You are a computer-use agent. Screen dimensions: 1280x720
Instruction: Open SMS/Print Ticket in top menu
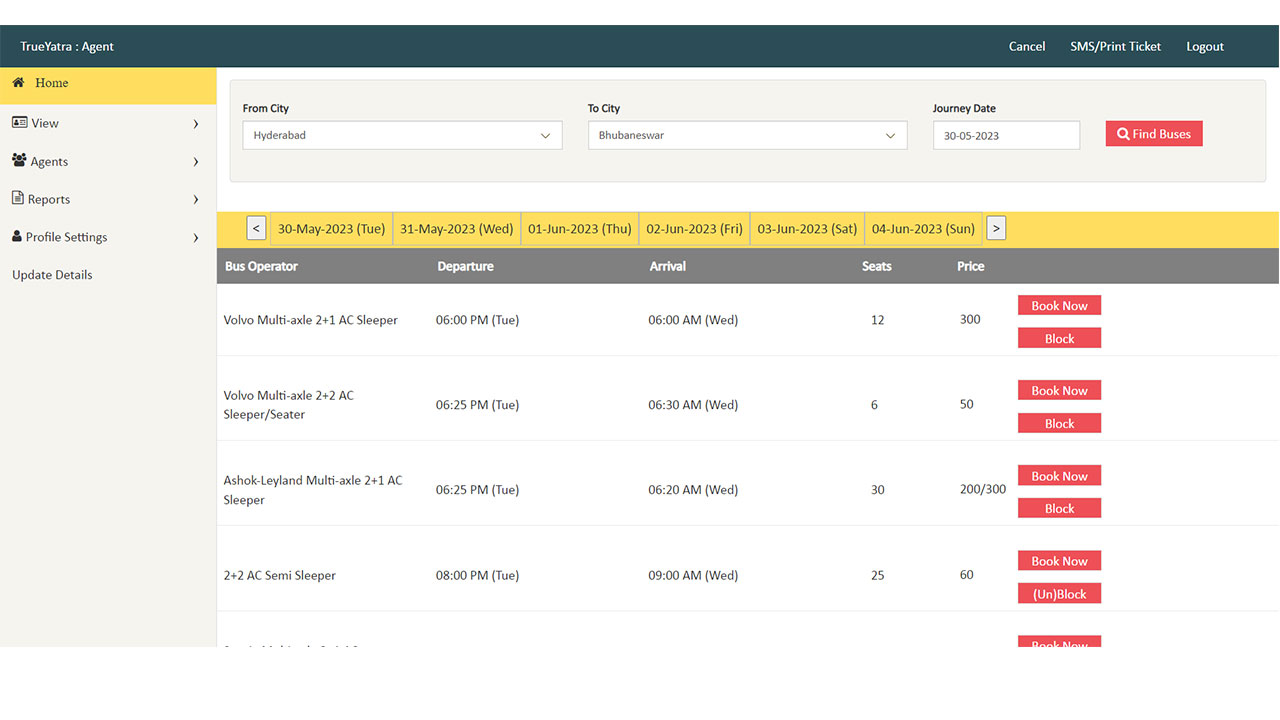coord(1115,47)
